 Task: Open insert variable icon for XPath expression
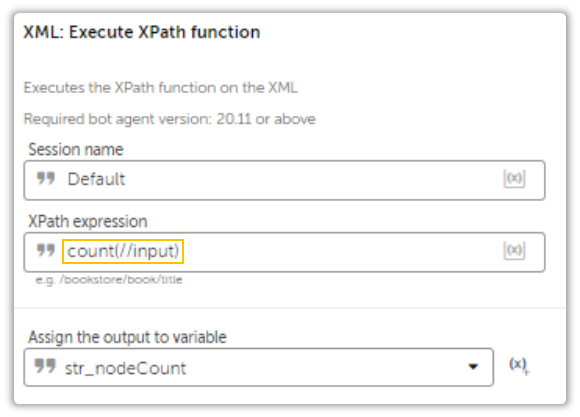pos(514,251)
